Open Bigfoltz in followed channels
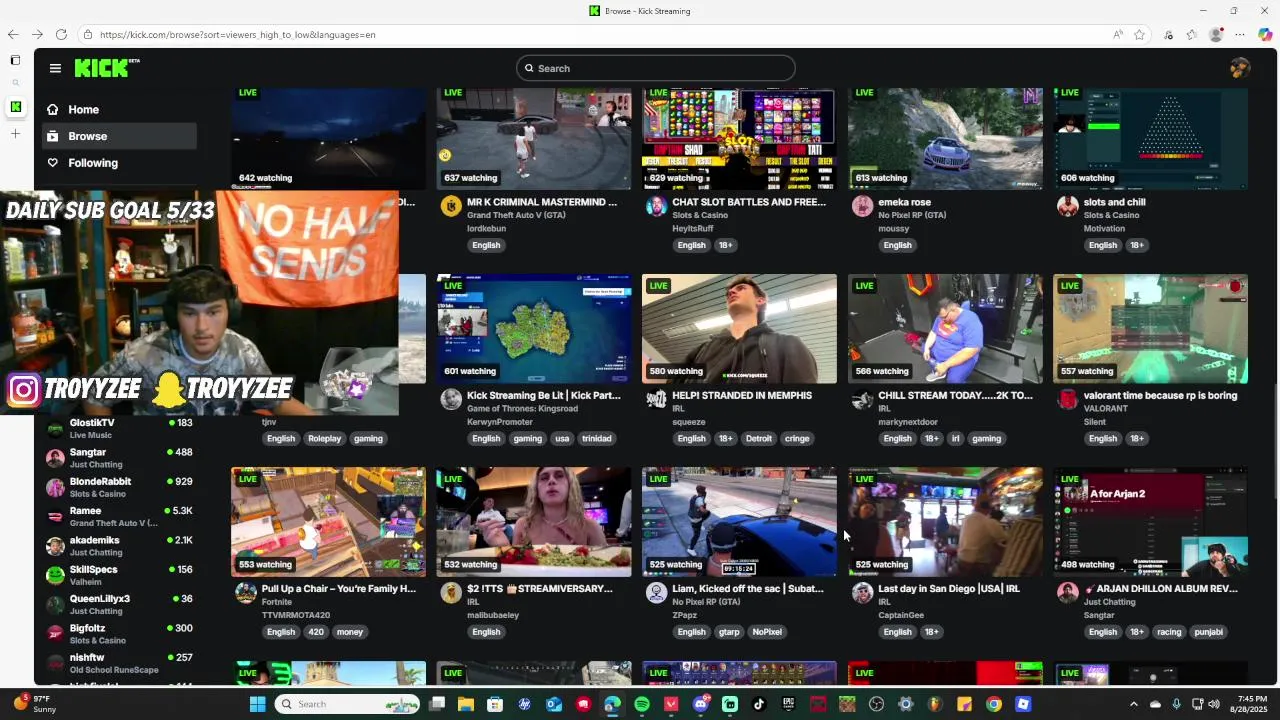Viewport: 1280px width, 720px height. (120, 634)
